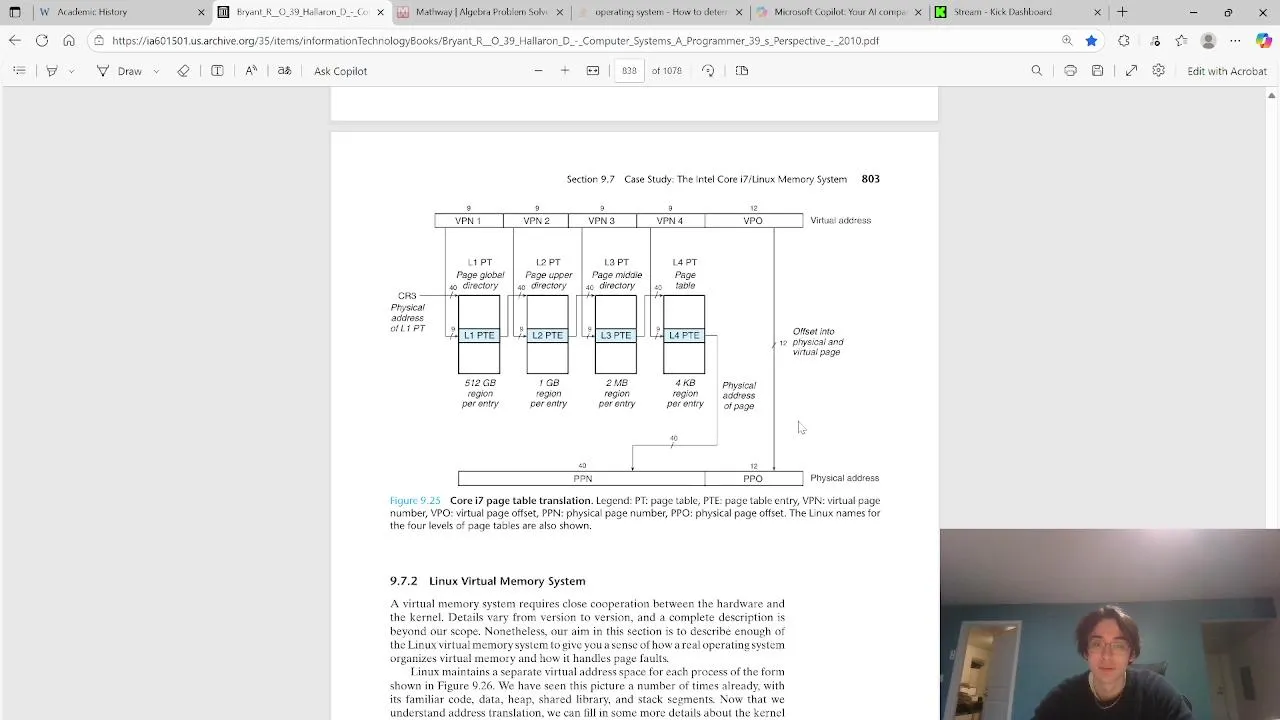Click Edit with Acrobat button
Screen dimensions: 1280x720
pyautogui.click(x=1227, y=71)
